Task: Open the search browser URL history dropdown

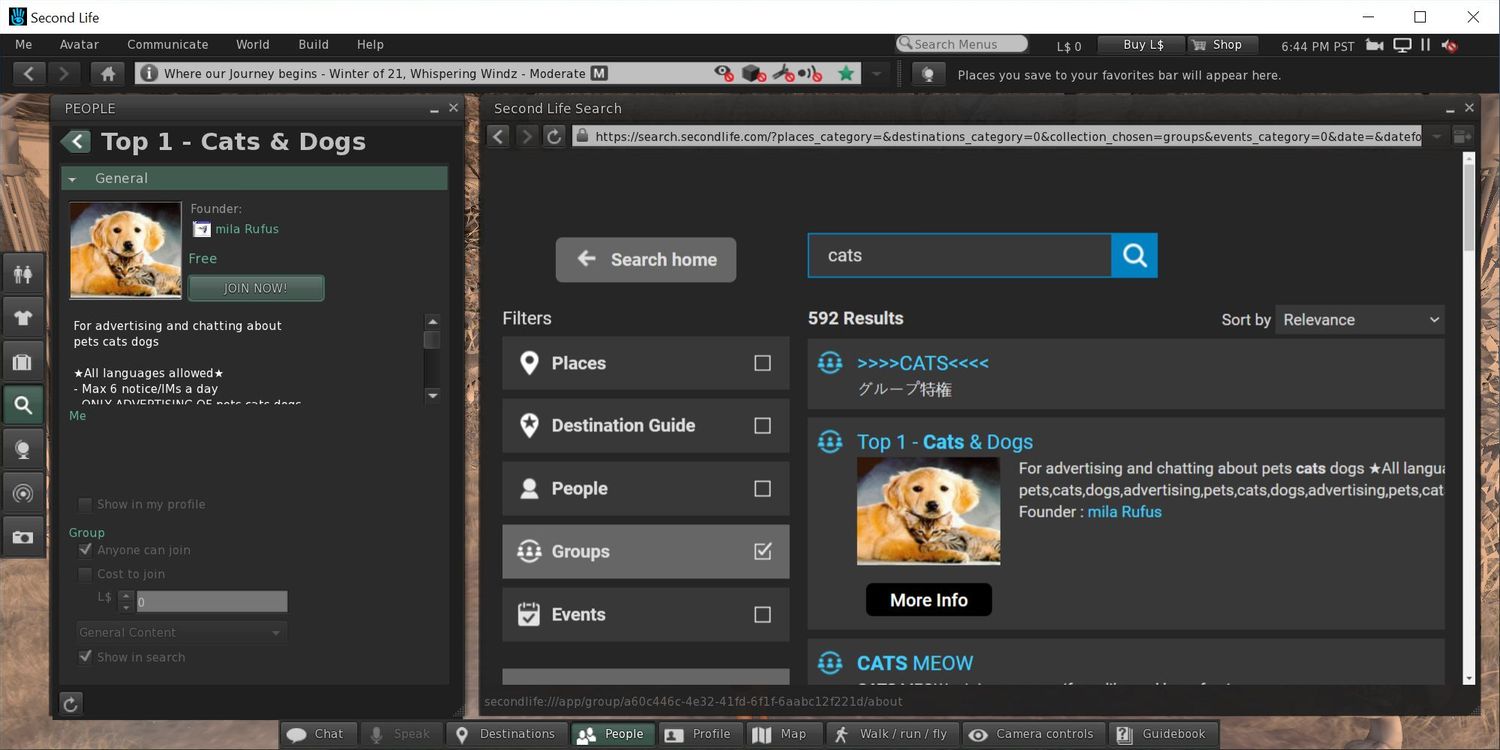Action: pyautogui.click(x=1437, y=136)
